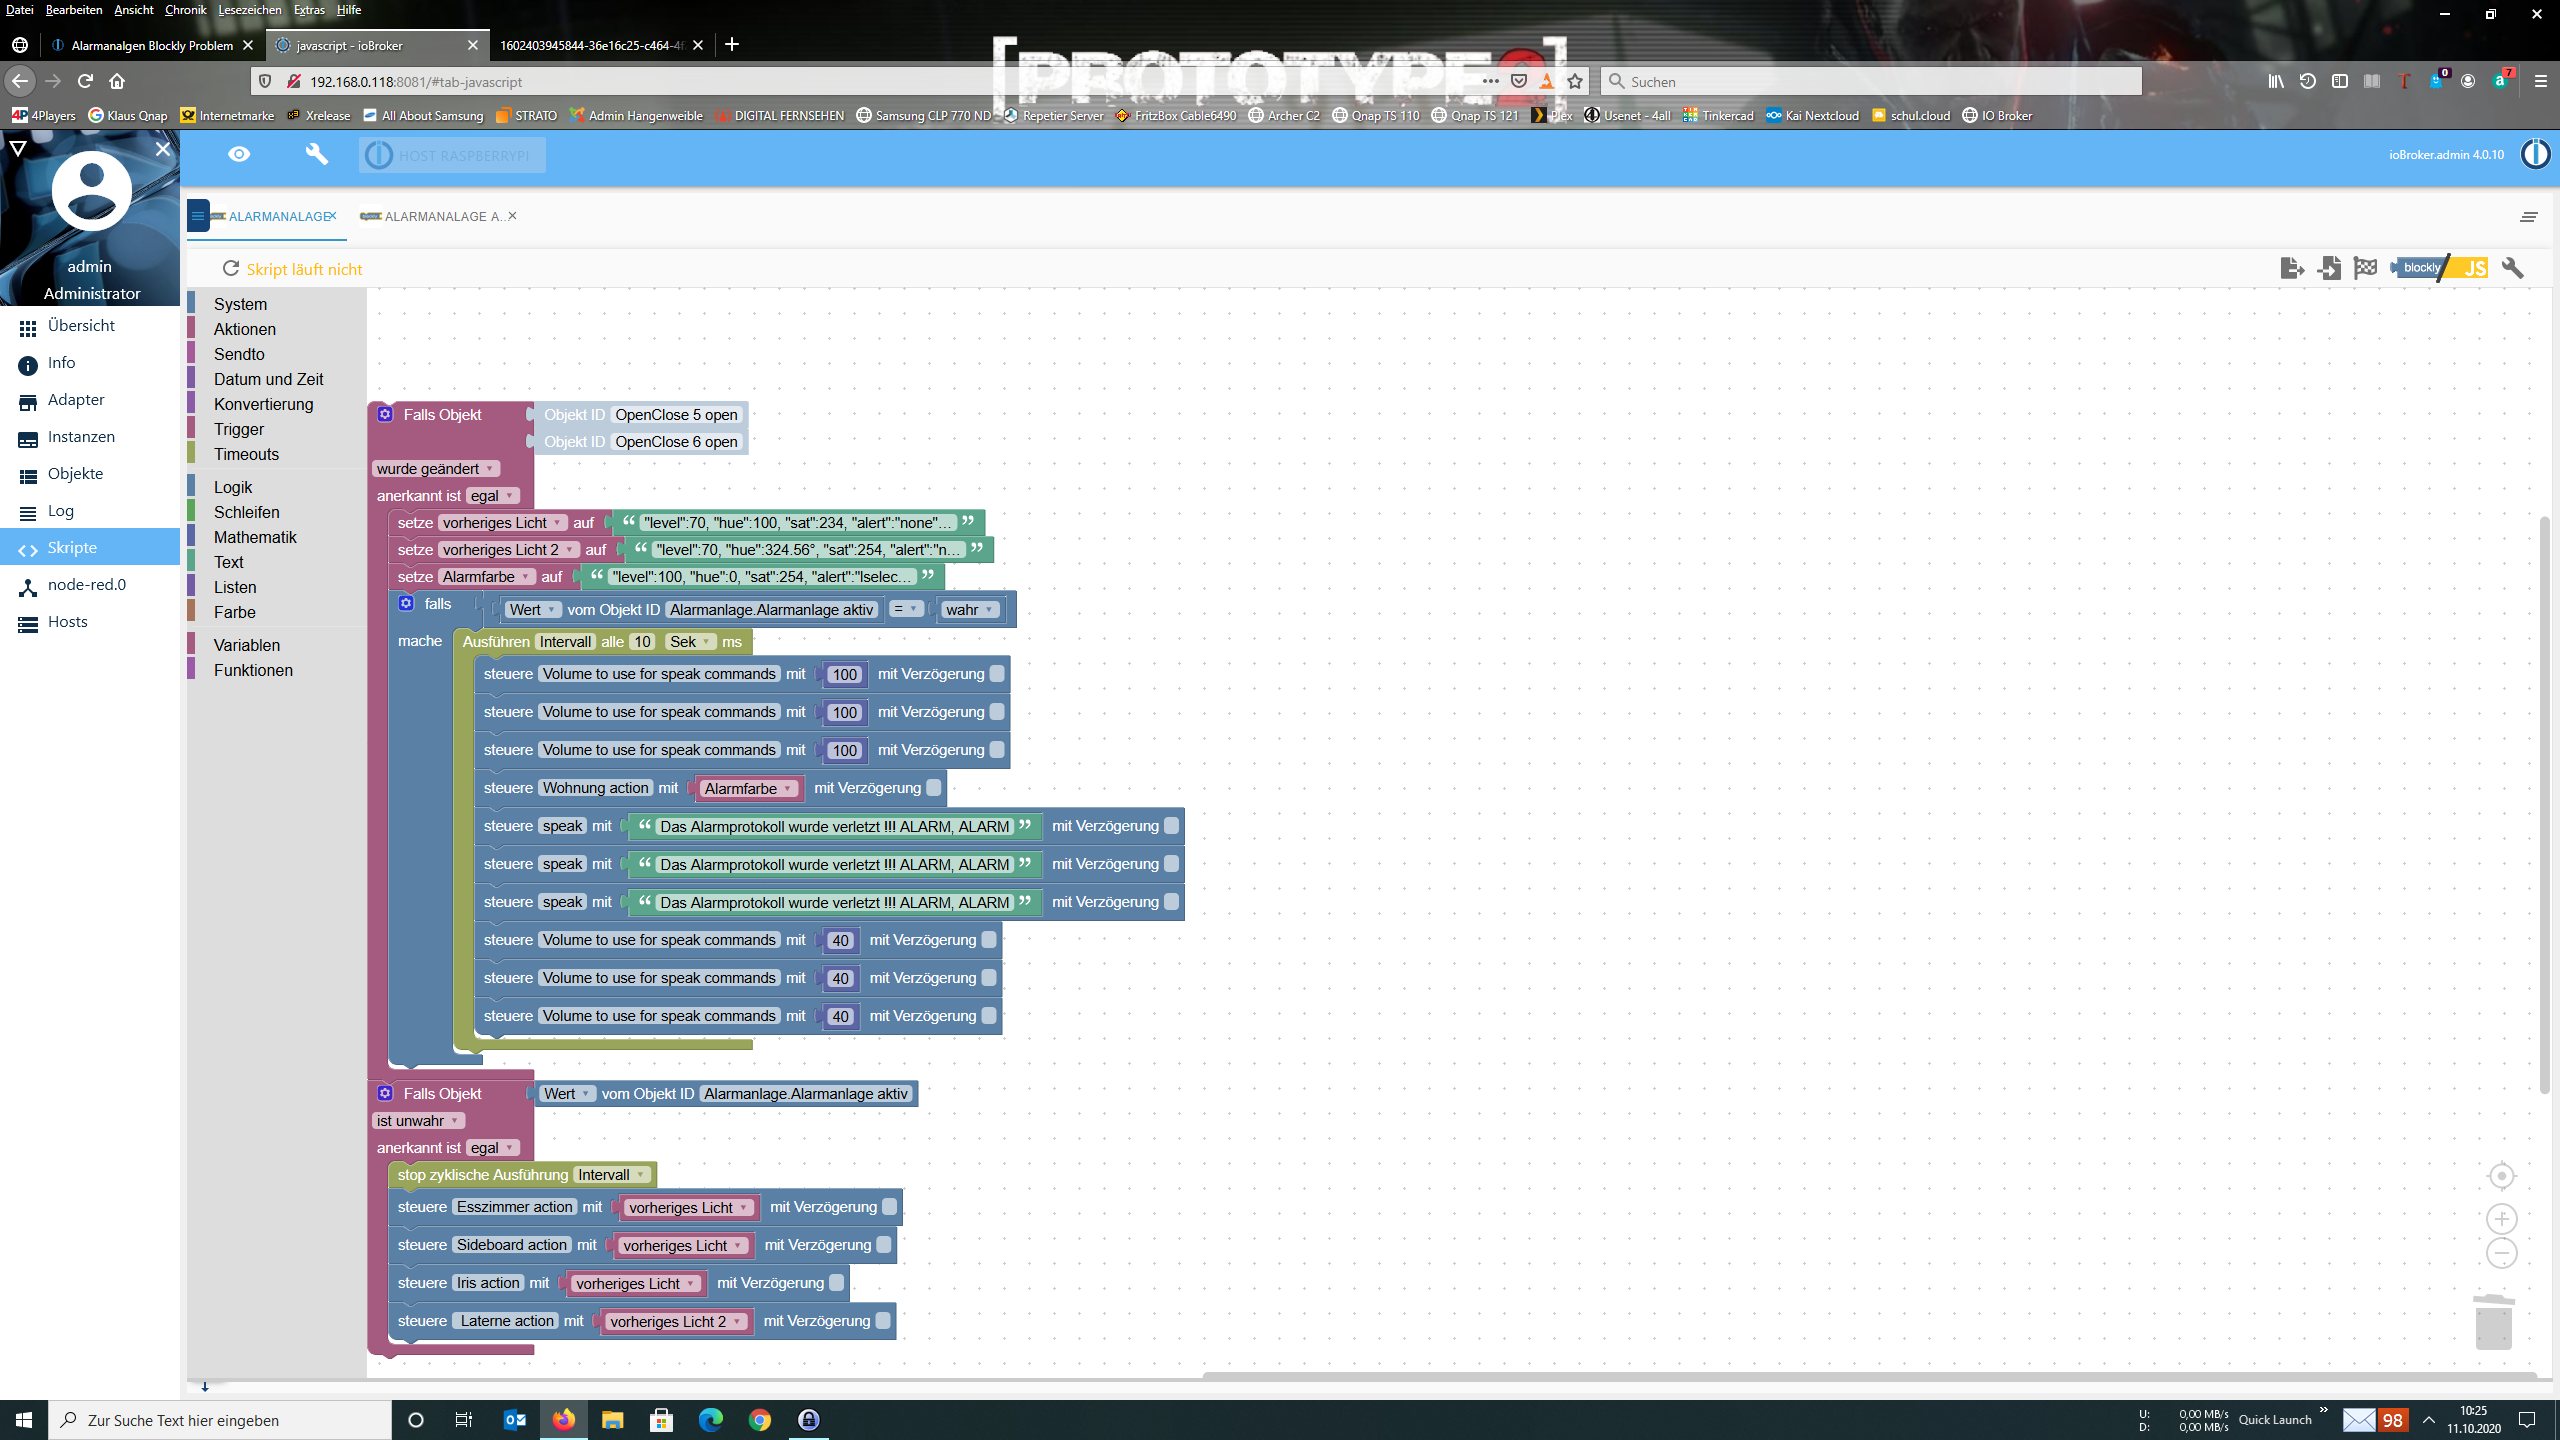Open the 'wahr' value dropdown
2560x1440 pixels.
point(970,610)
